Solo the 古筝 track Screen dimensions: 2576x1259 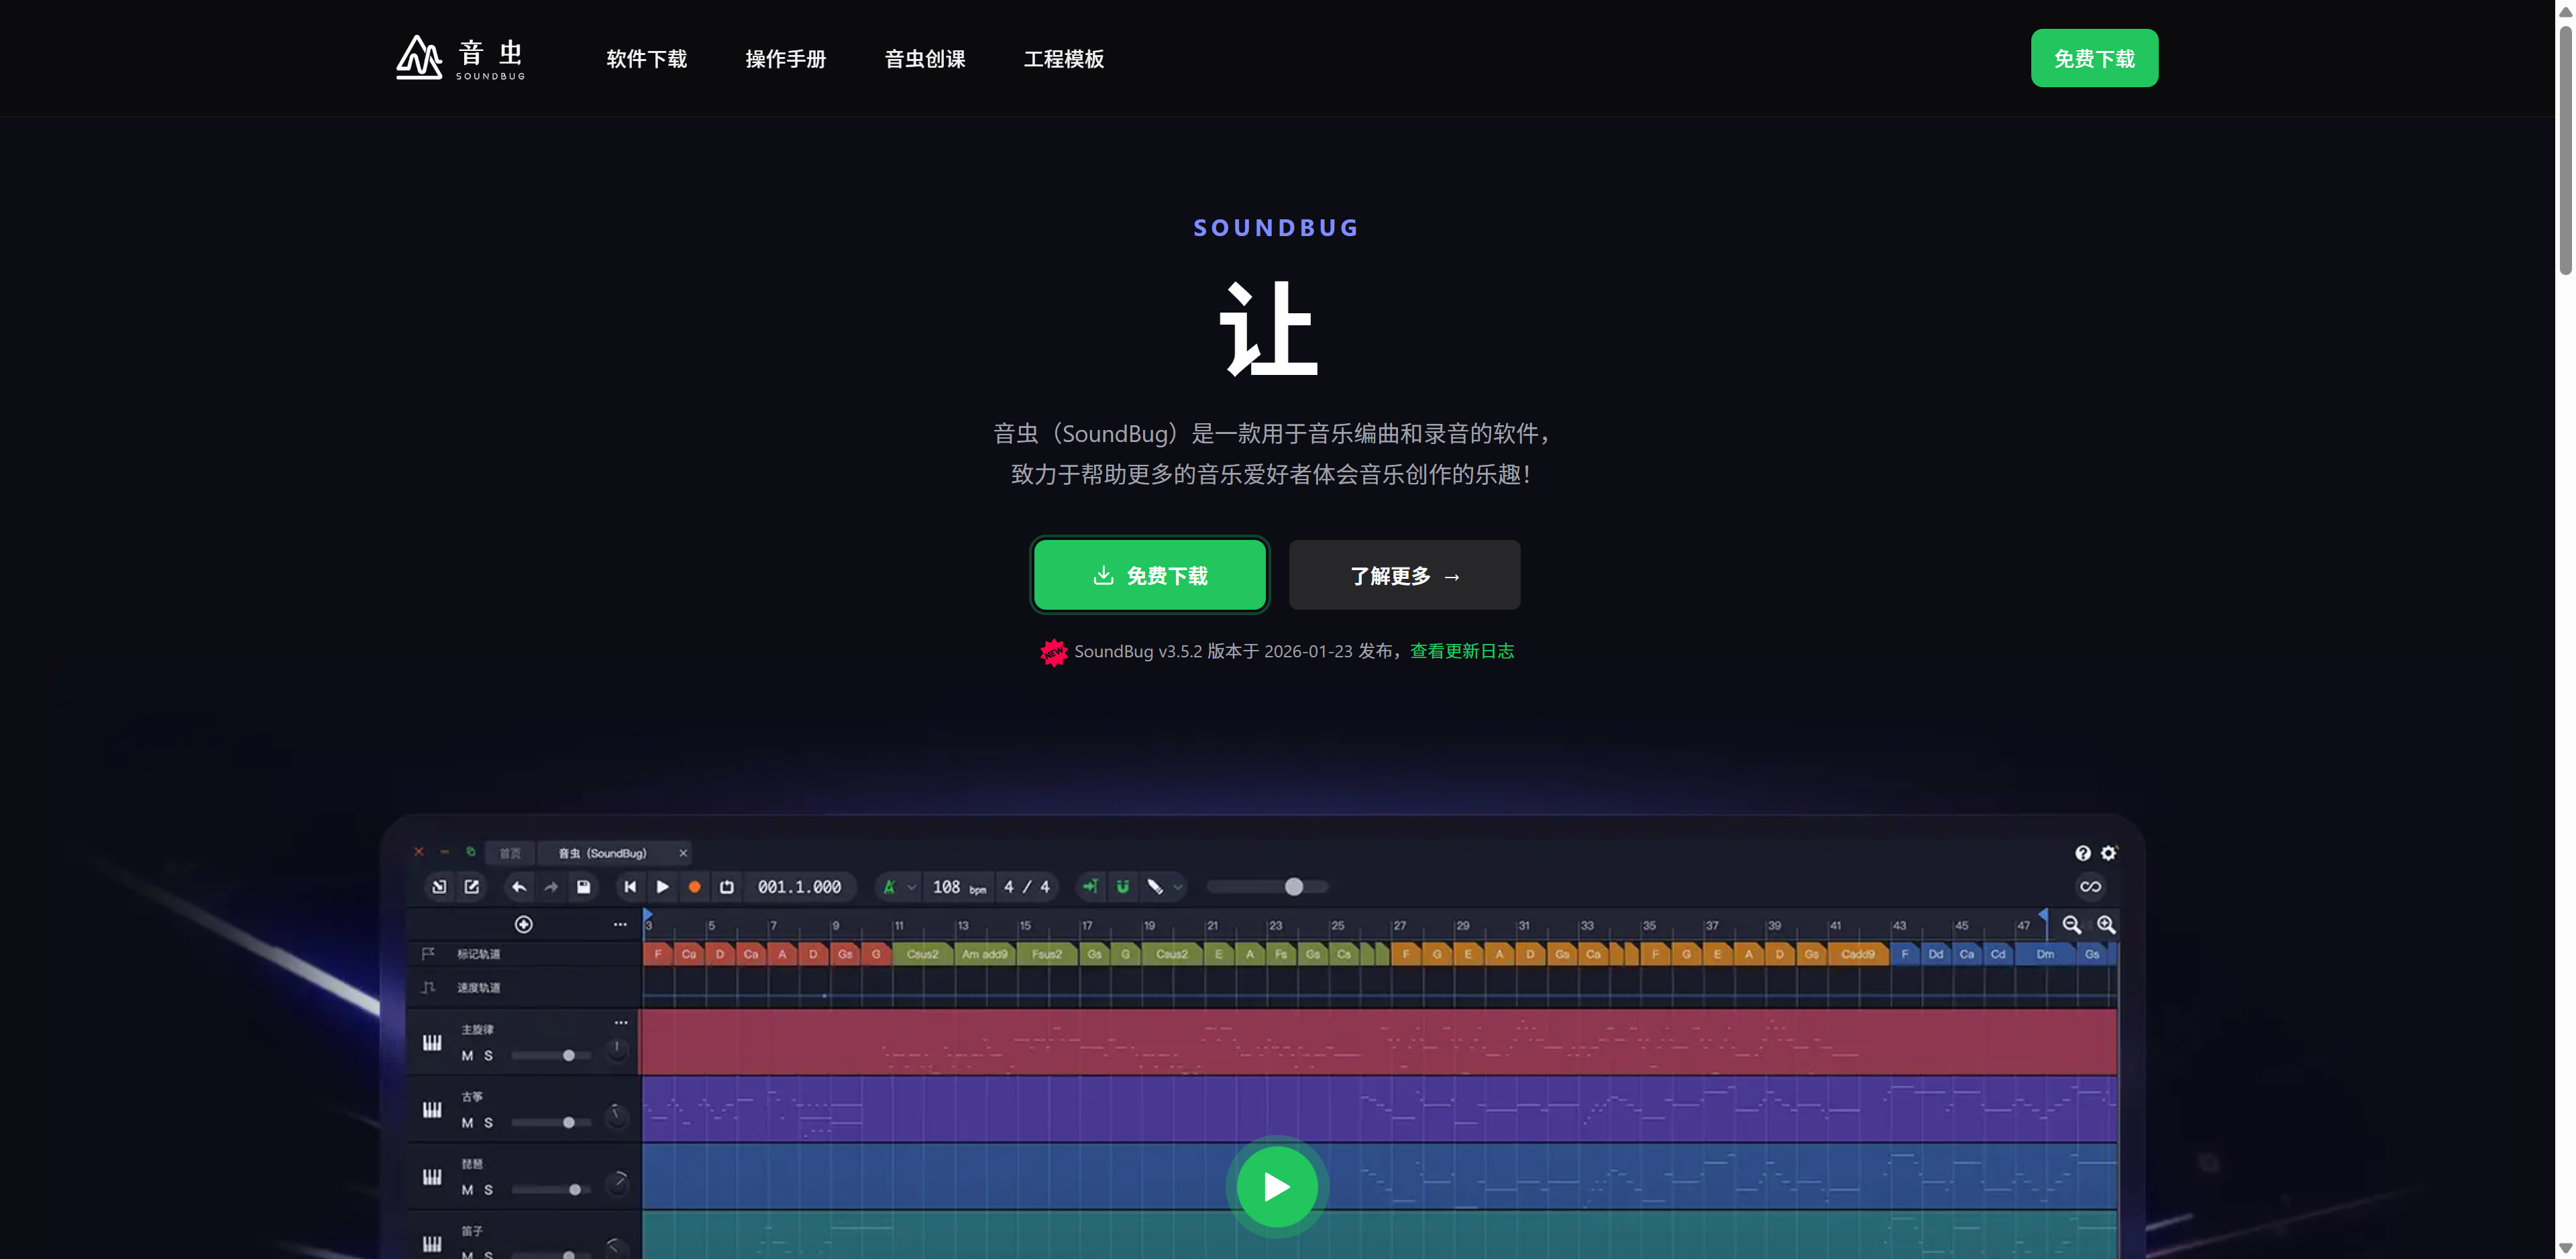pyautogui.click(x=488, y=1123)
